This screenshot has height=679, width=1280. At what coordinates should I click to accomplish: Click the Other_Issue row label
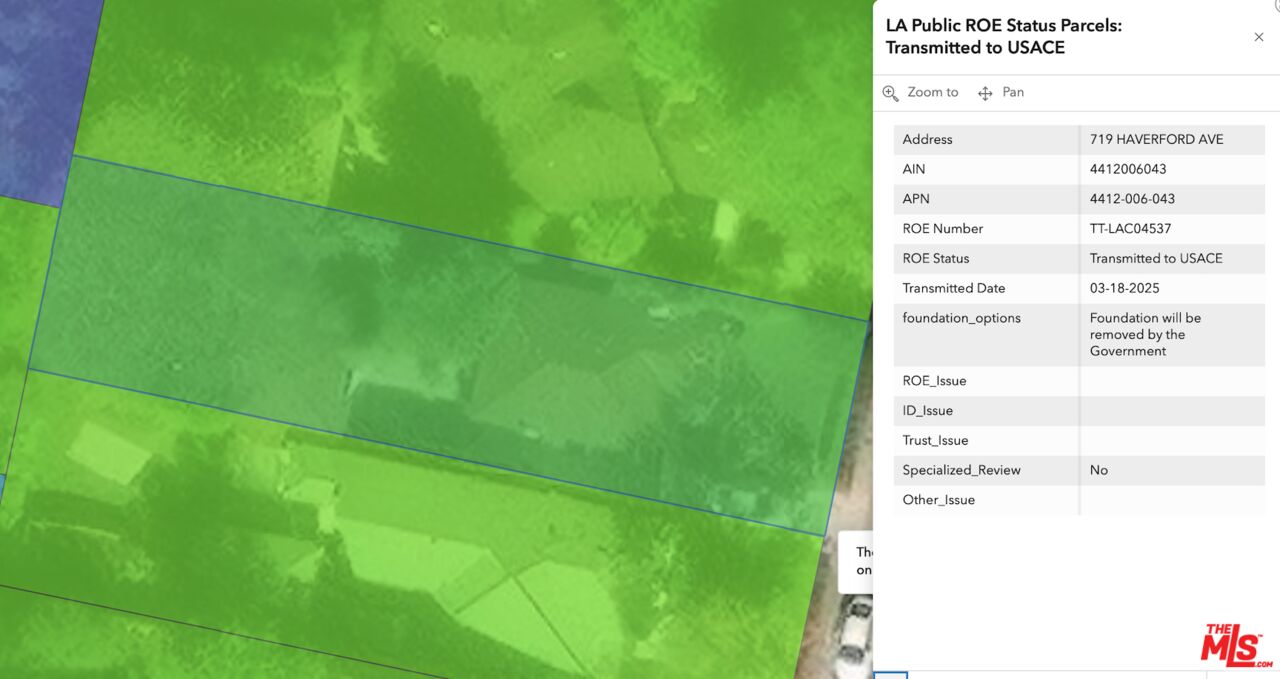pyautogui.click(x=938, y=500)
